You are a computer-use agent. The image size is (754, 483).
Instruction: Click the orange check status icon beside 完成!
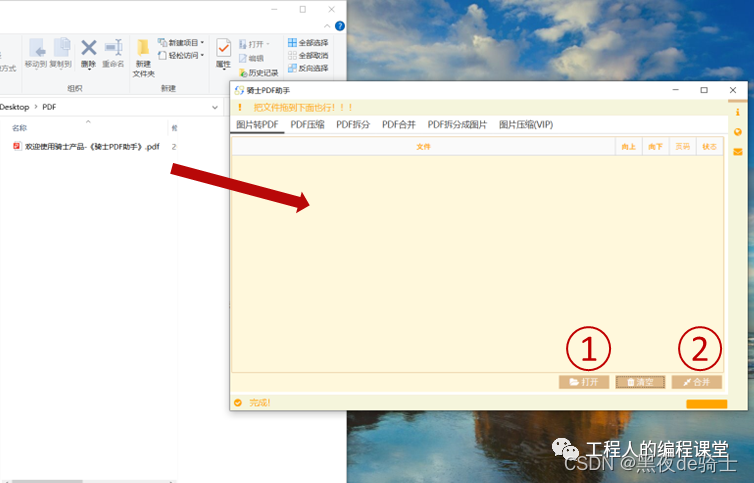[238, 403]
